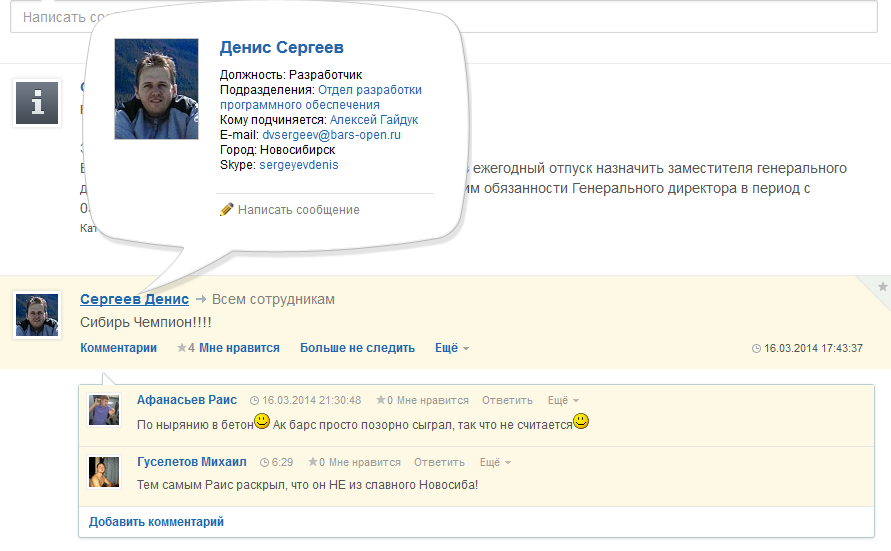Click the star in Гуселетов Михаил comment
Viewport: 891px width, 551px height.
click(313, 462)
